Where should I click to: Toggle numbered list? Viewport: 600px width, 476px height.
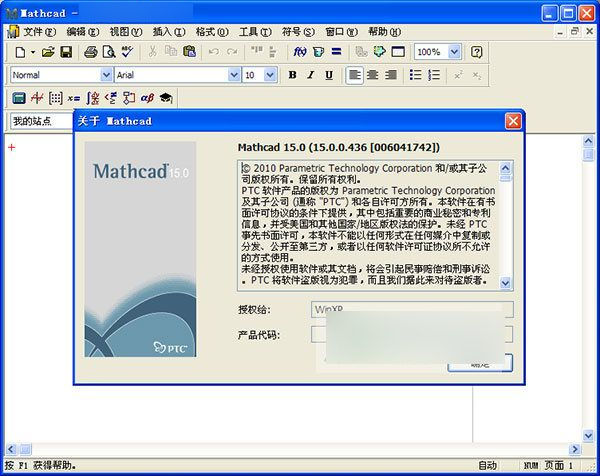point(434,75)
